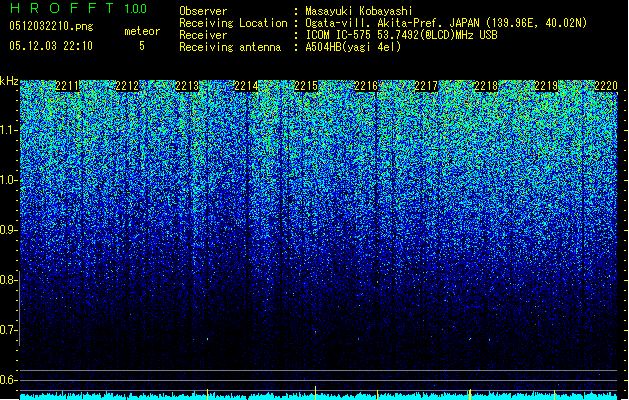The height and width of the screenshot is (400, 629).
Task: Click the 2218 time marker
Action: pos(486,86)
